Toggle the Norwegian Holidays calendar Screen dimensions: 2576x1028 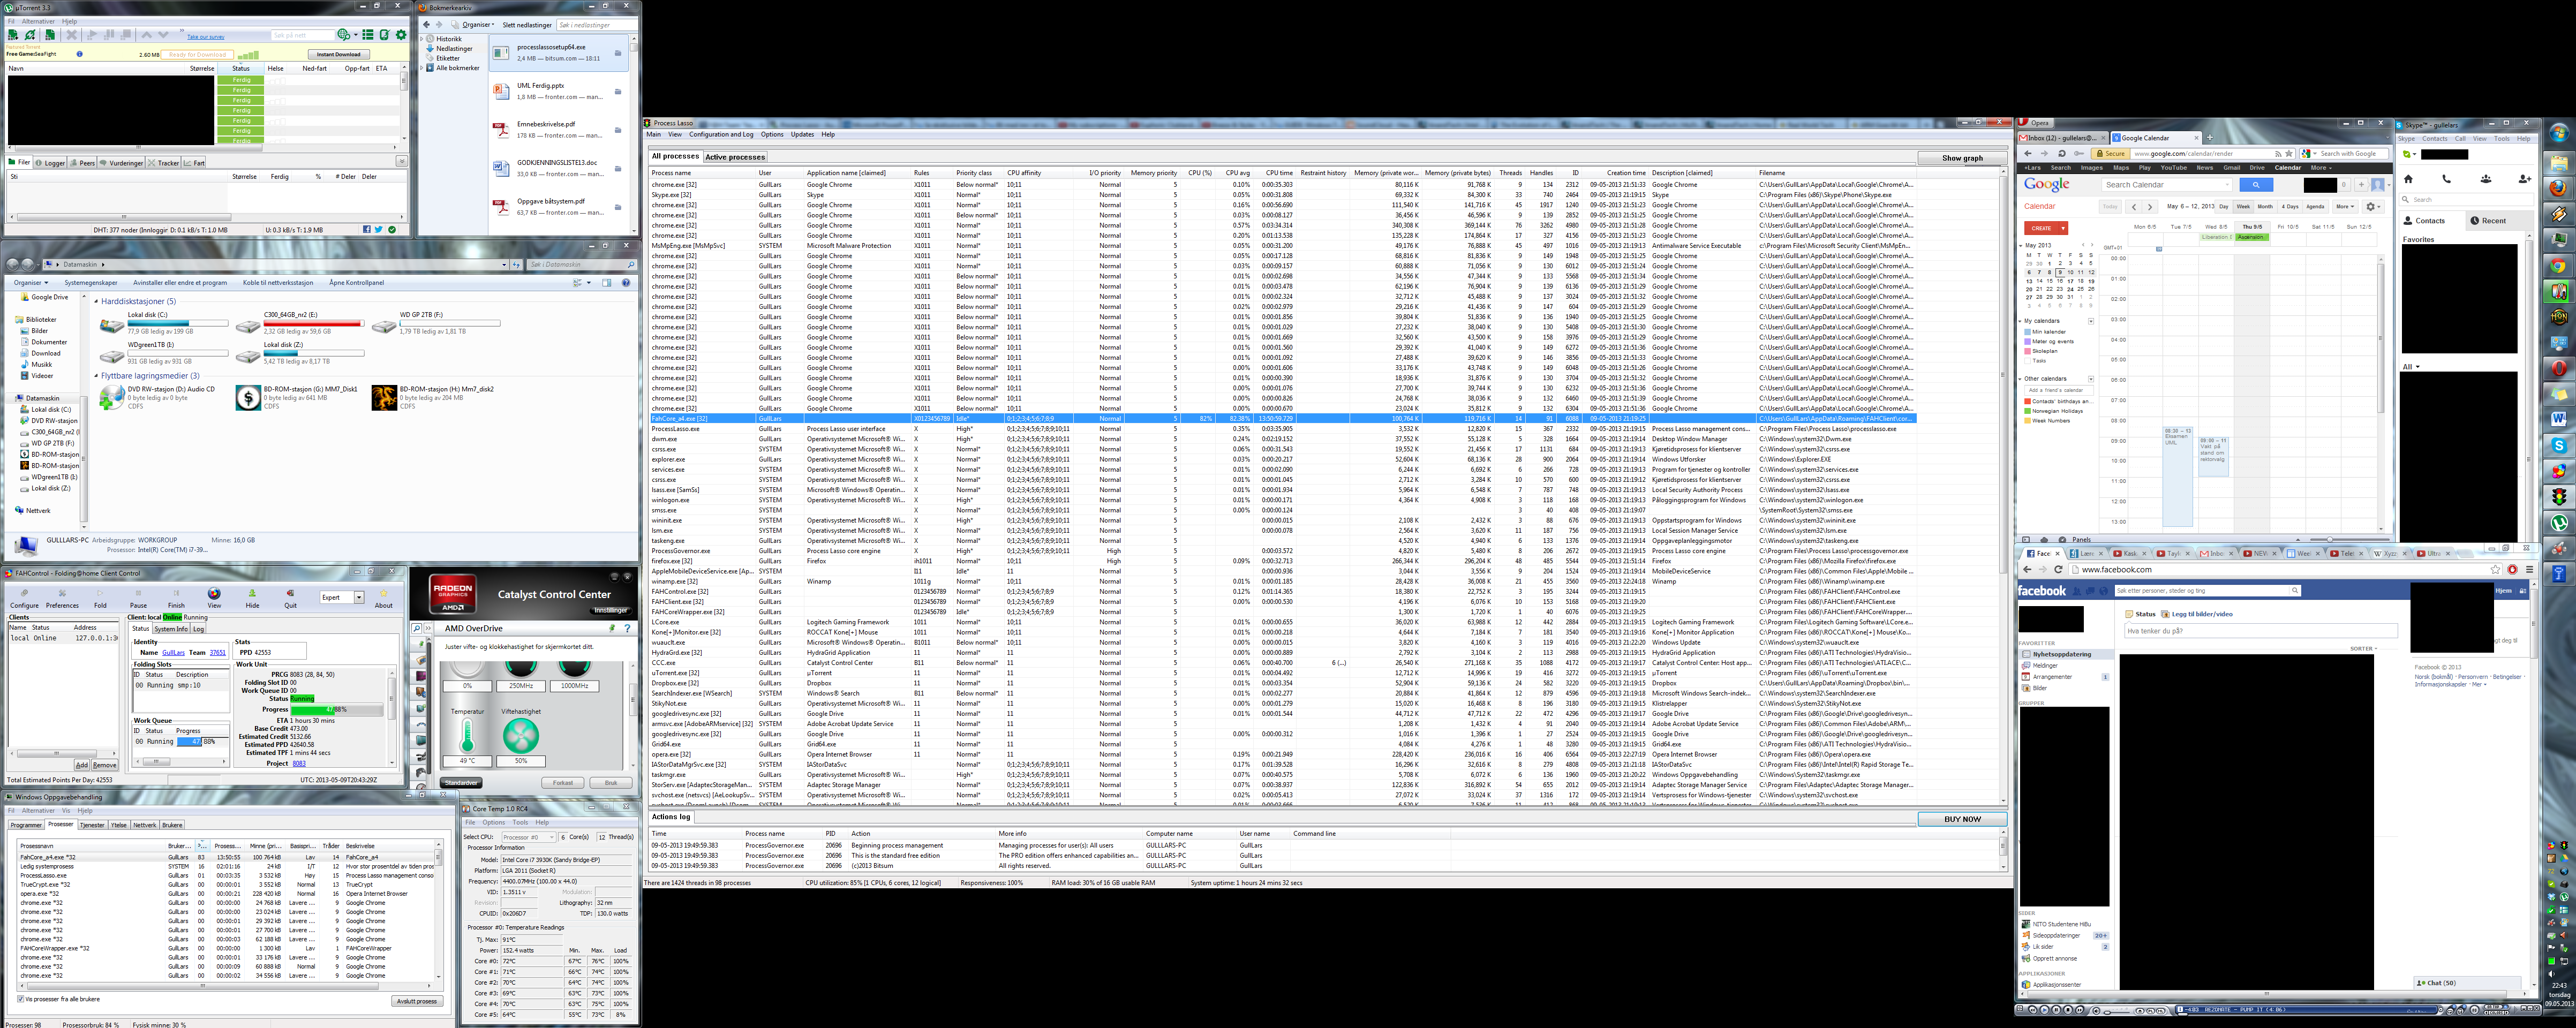[2028, 411]
